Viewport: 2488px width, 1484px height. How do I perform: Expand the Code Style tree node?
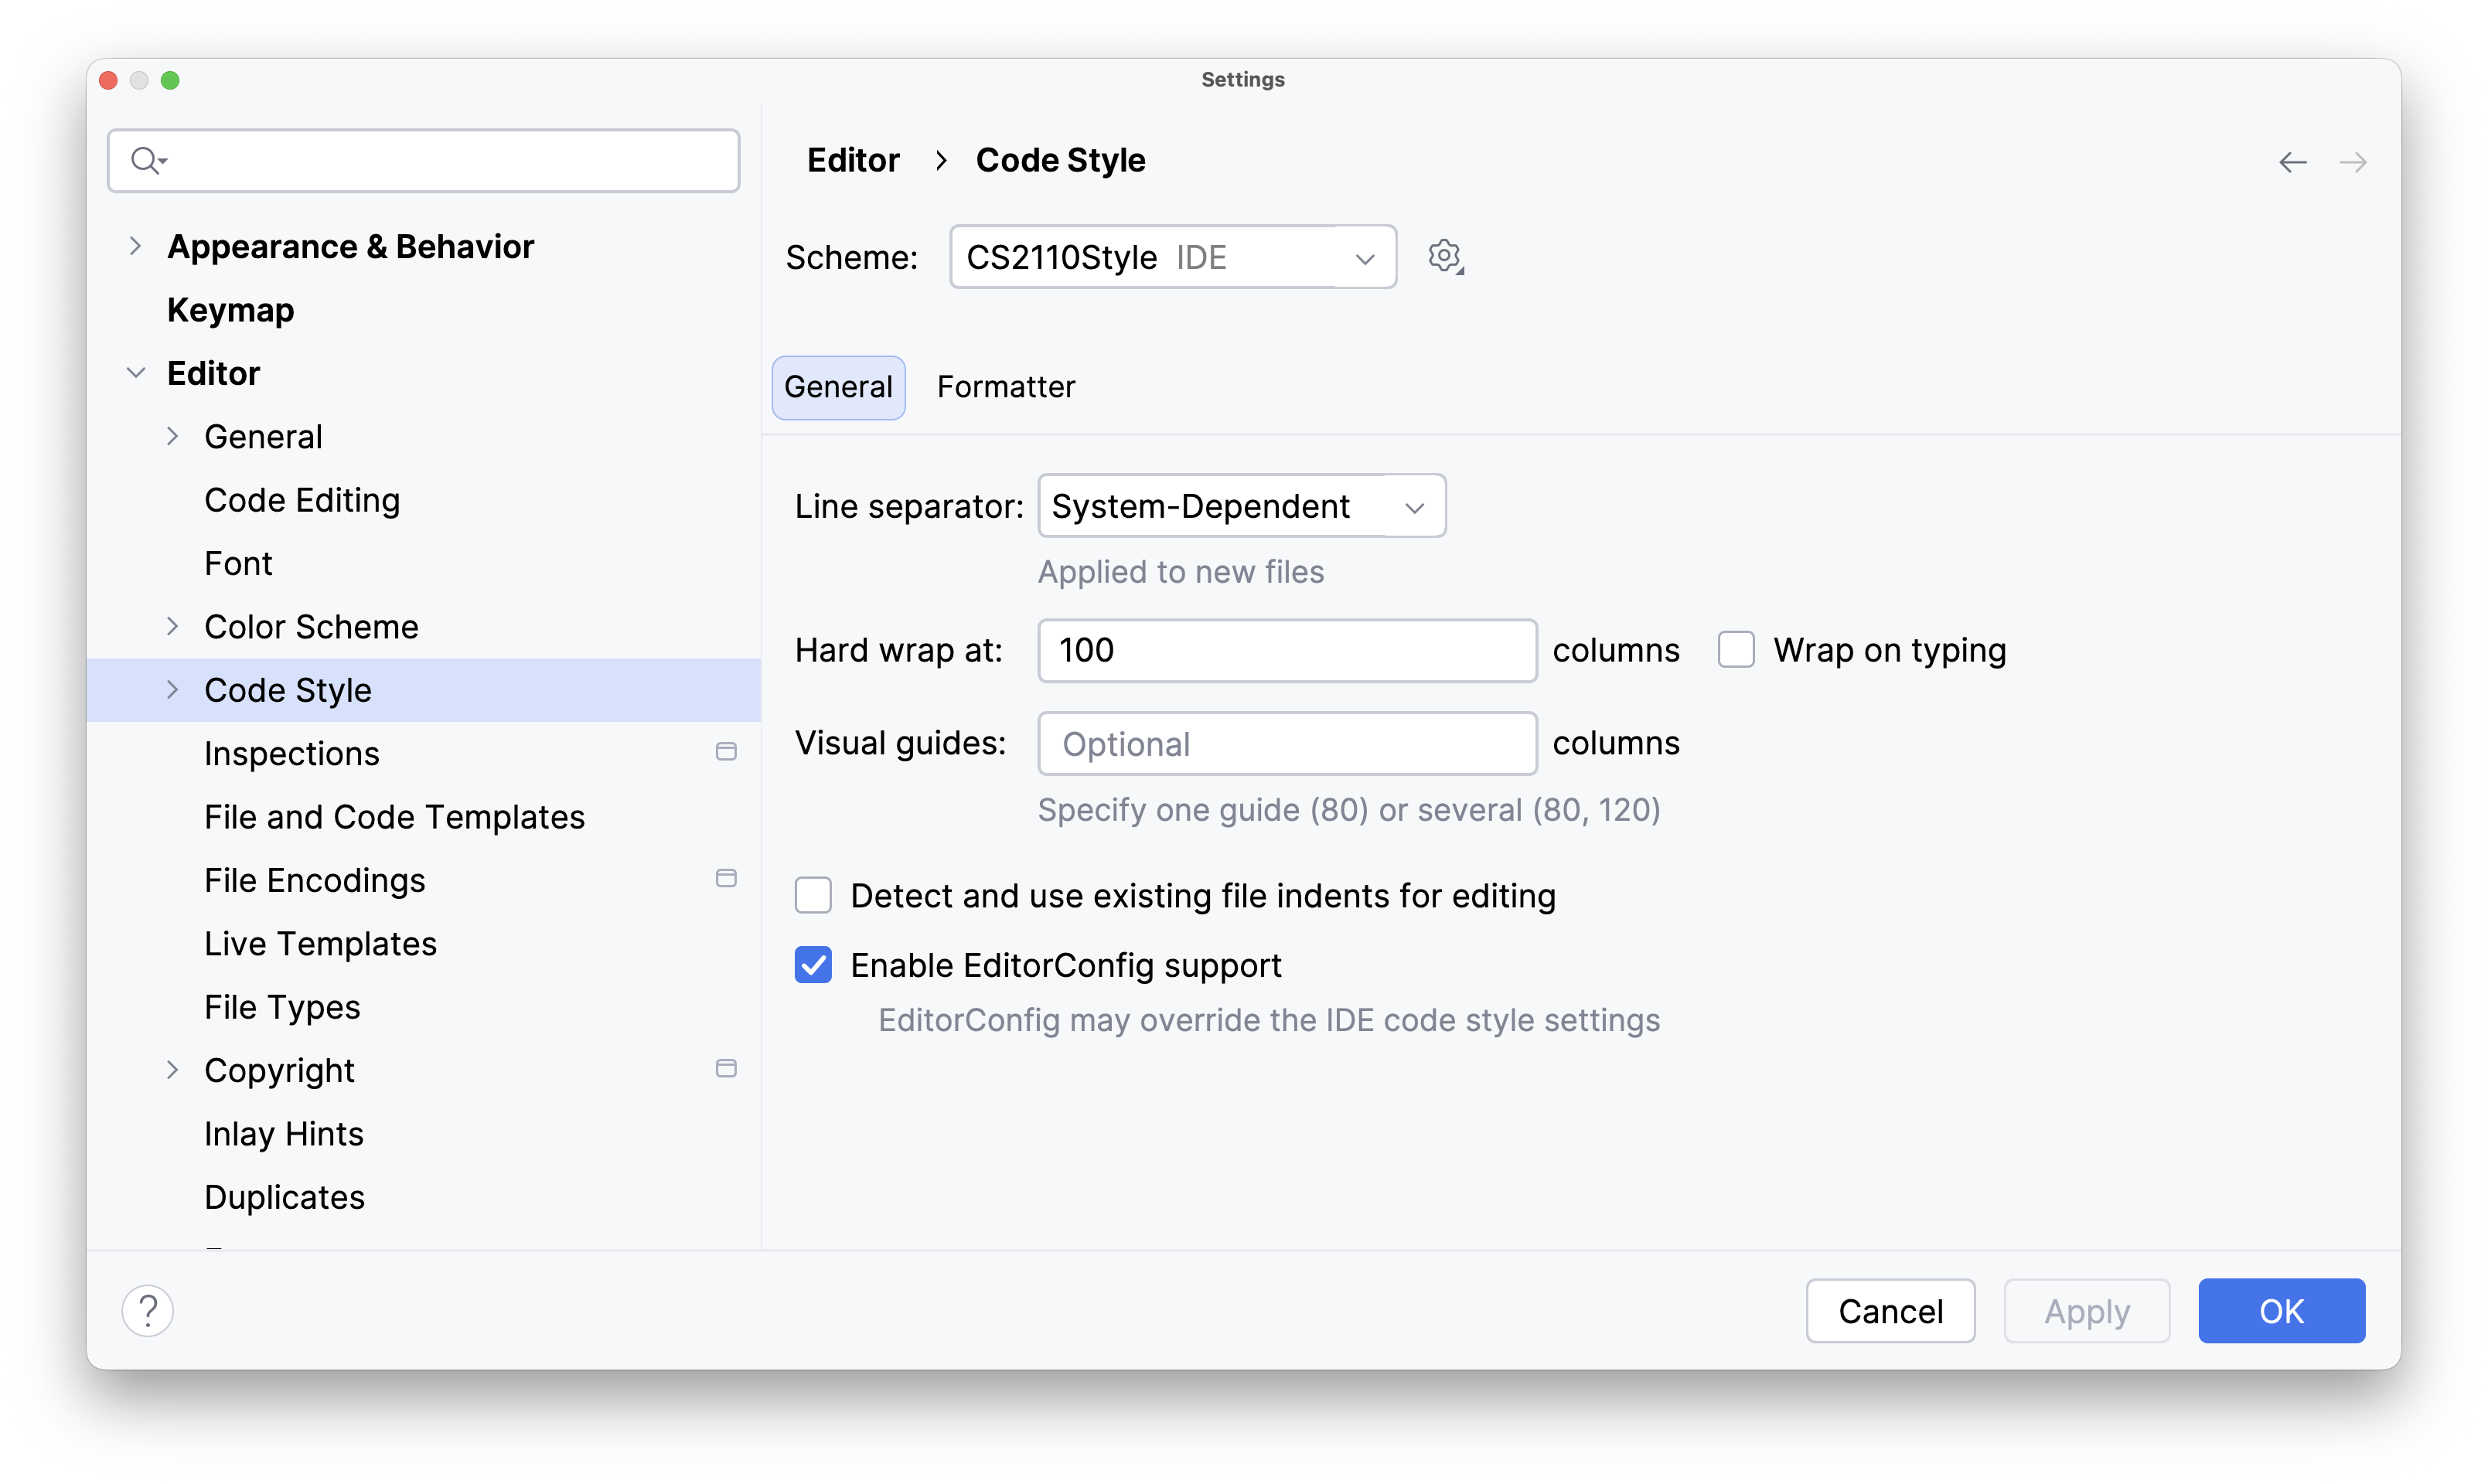173,689
